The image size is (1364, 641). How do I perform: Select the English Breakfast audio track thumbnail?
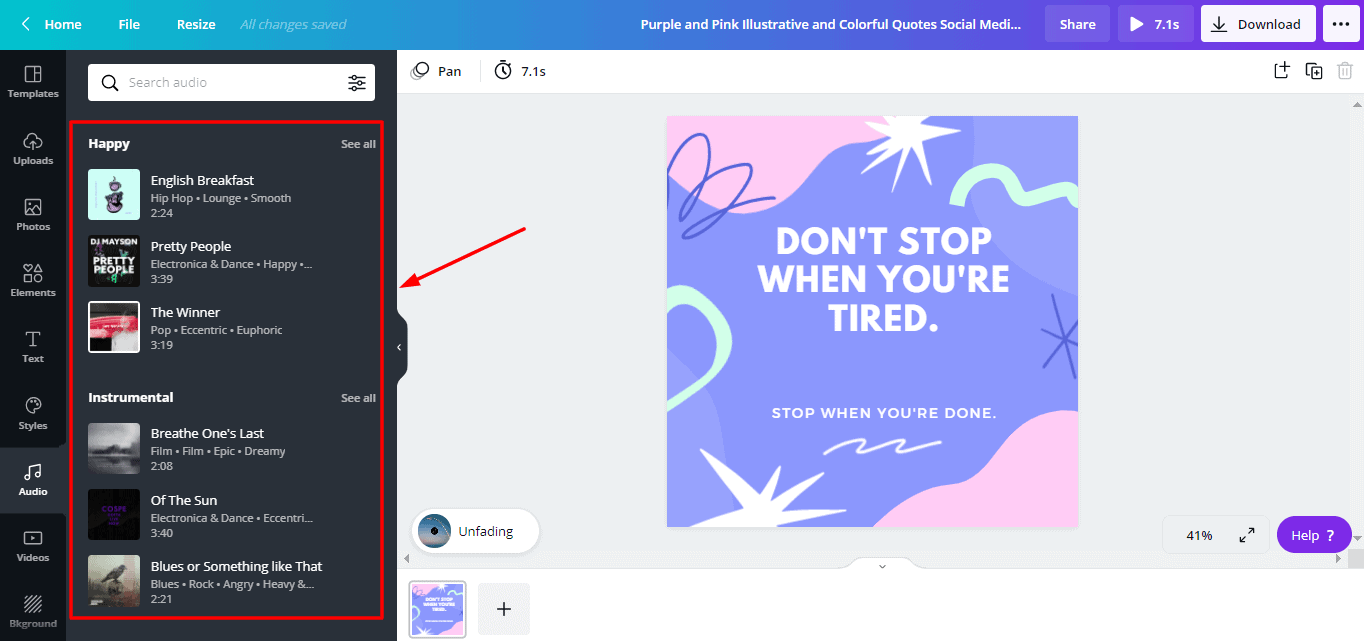pyautogui.click(x=114, y=194)
